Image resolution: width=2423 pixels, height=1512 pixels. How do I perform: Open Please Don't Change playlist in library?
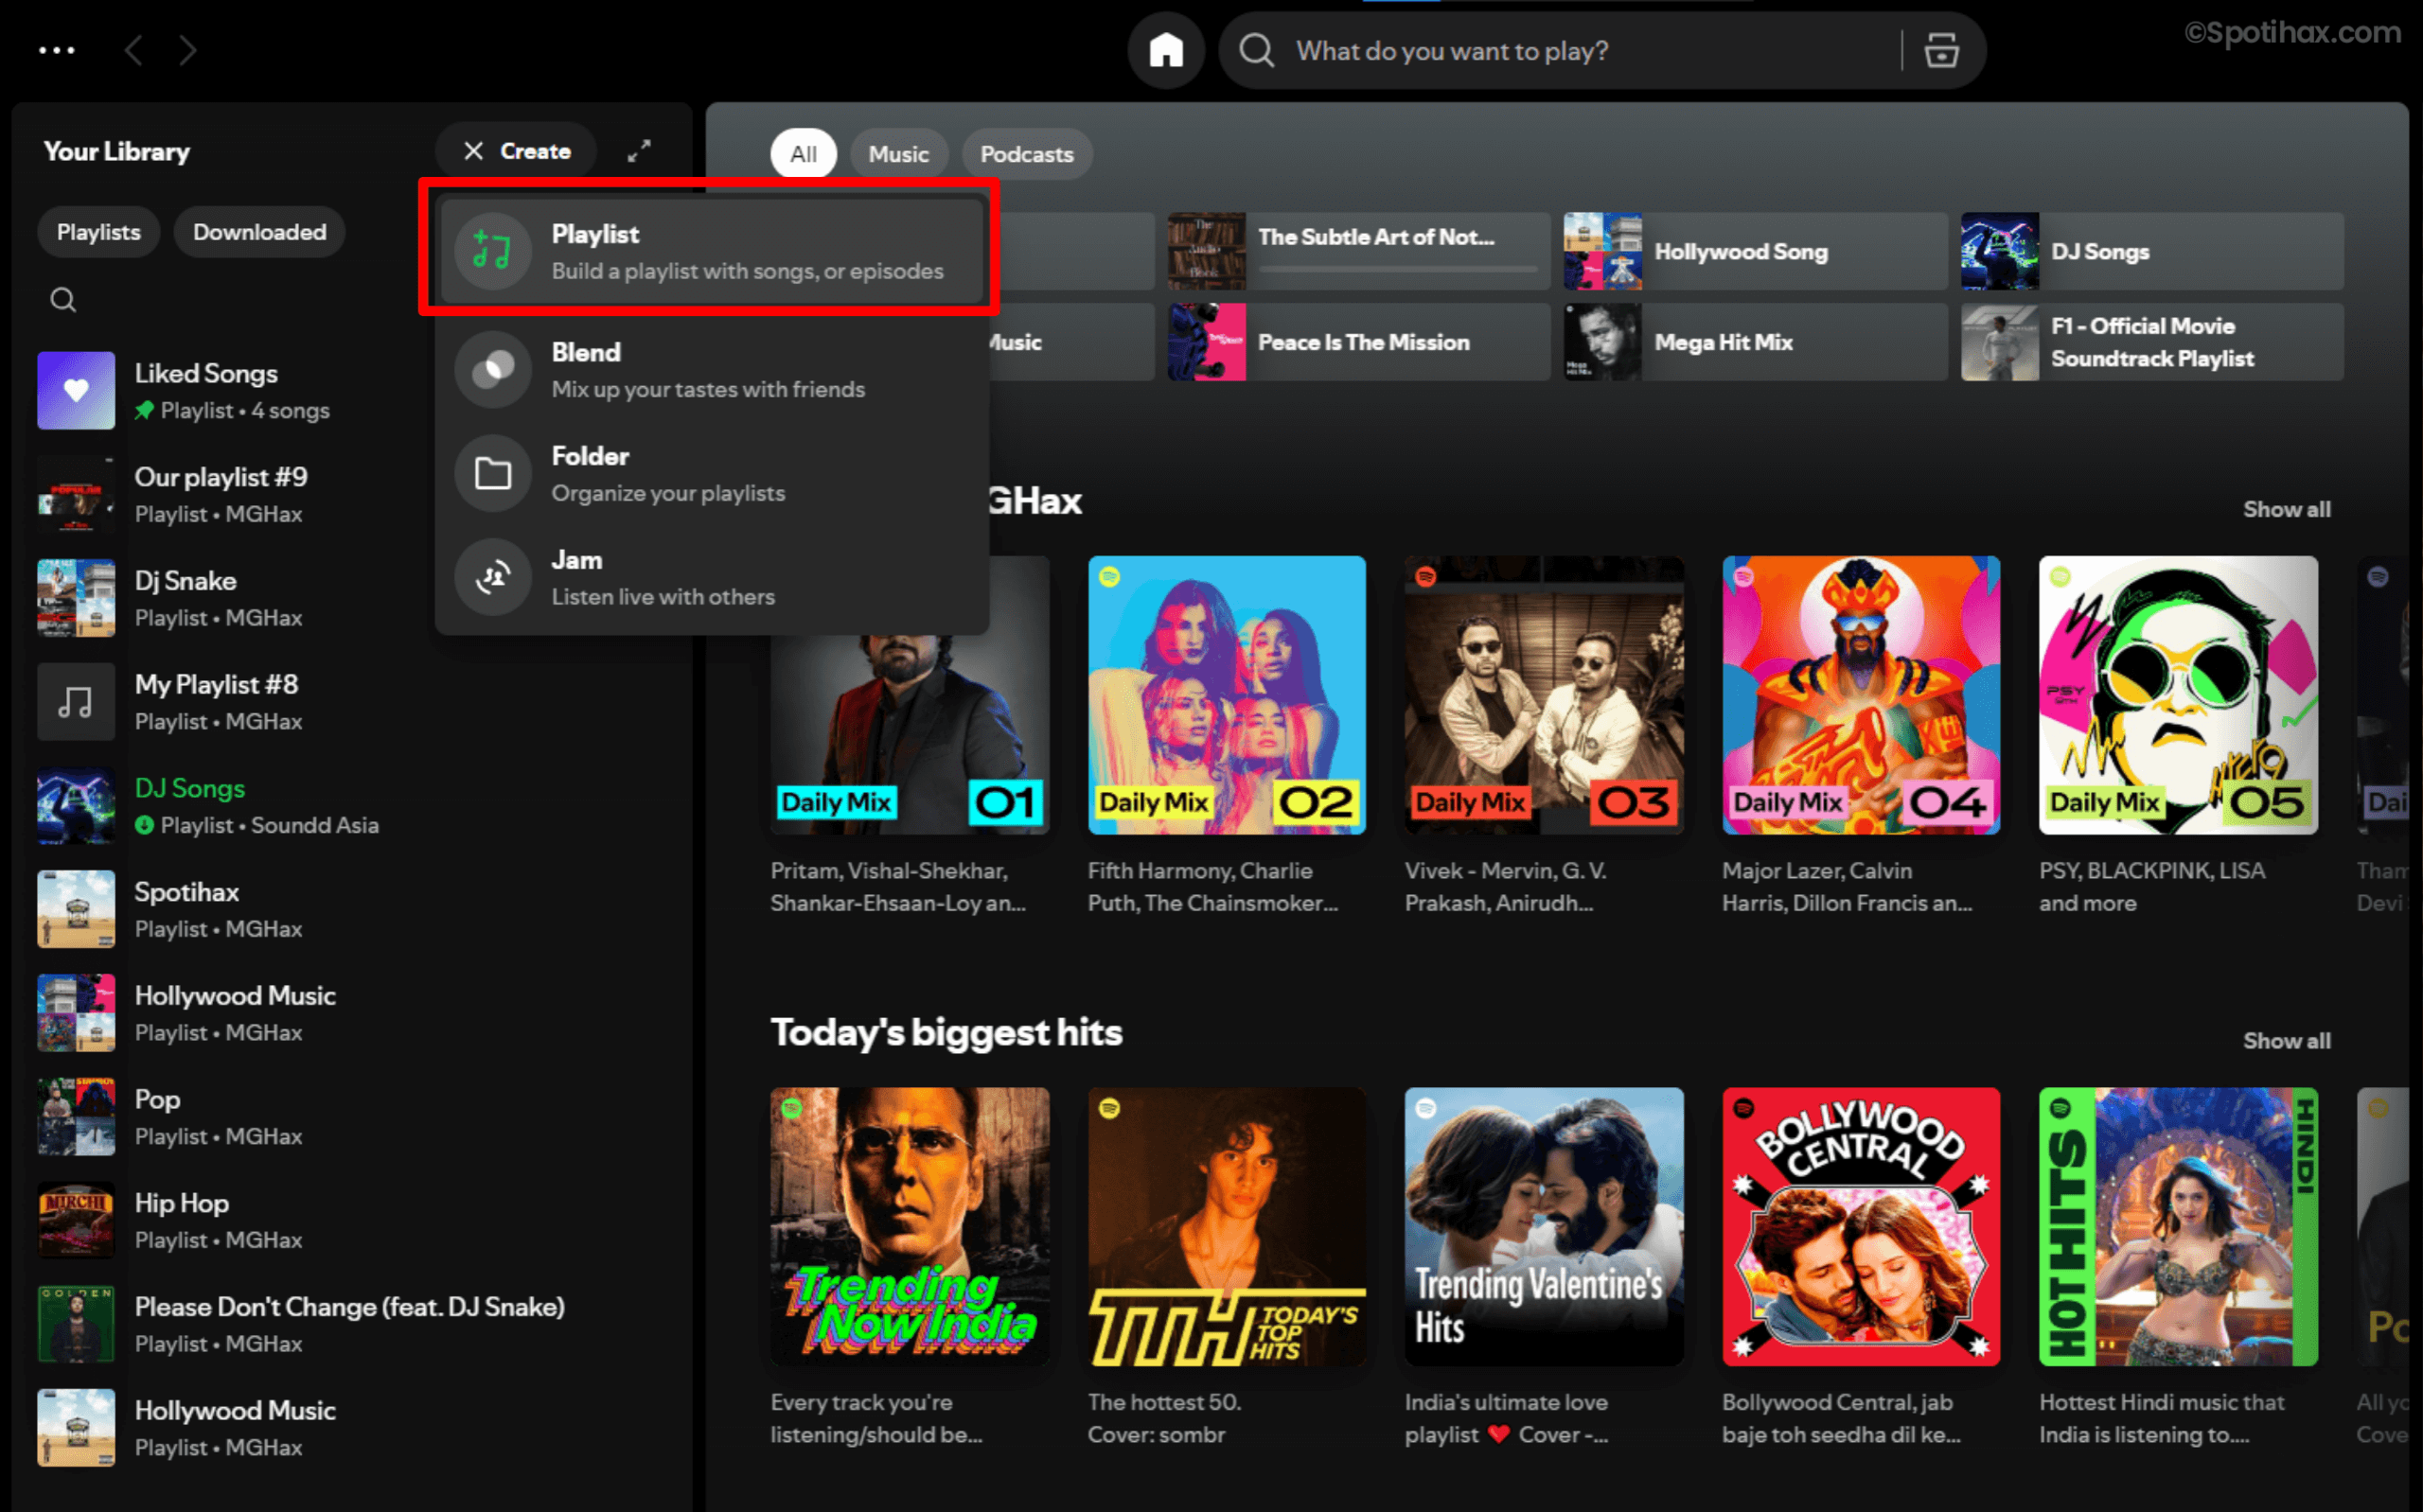[x=350, y=1324]
